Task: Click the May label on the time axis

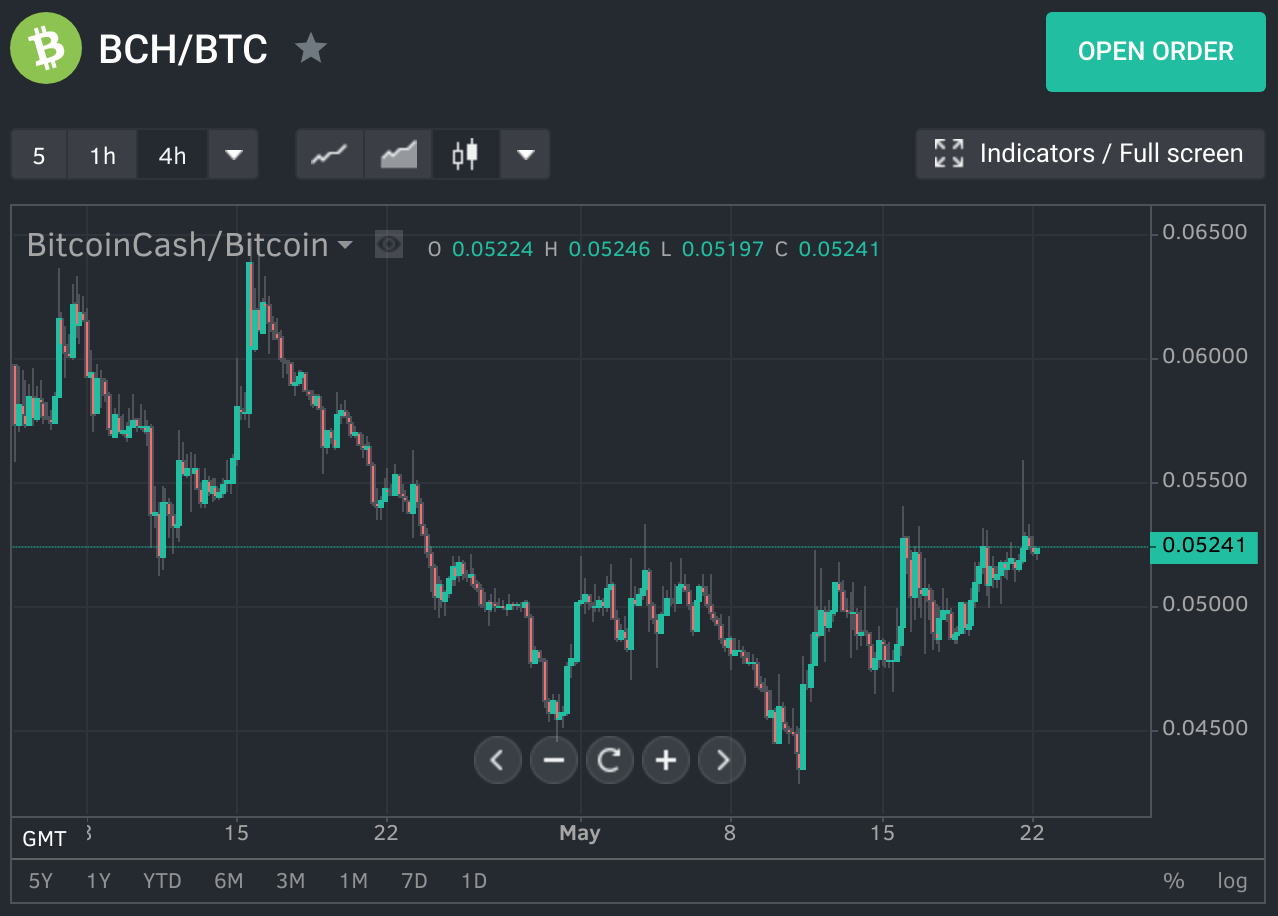Action: [x=580, y=832]
